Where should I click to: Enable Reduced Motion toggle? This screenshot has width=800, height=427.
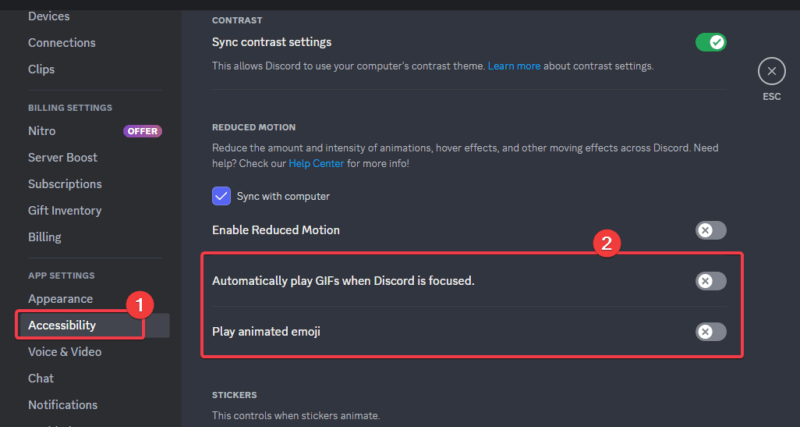[x=711, y=230]
